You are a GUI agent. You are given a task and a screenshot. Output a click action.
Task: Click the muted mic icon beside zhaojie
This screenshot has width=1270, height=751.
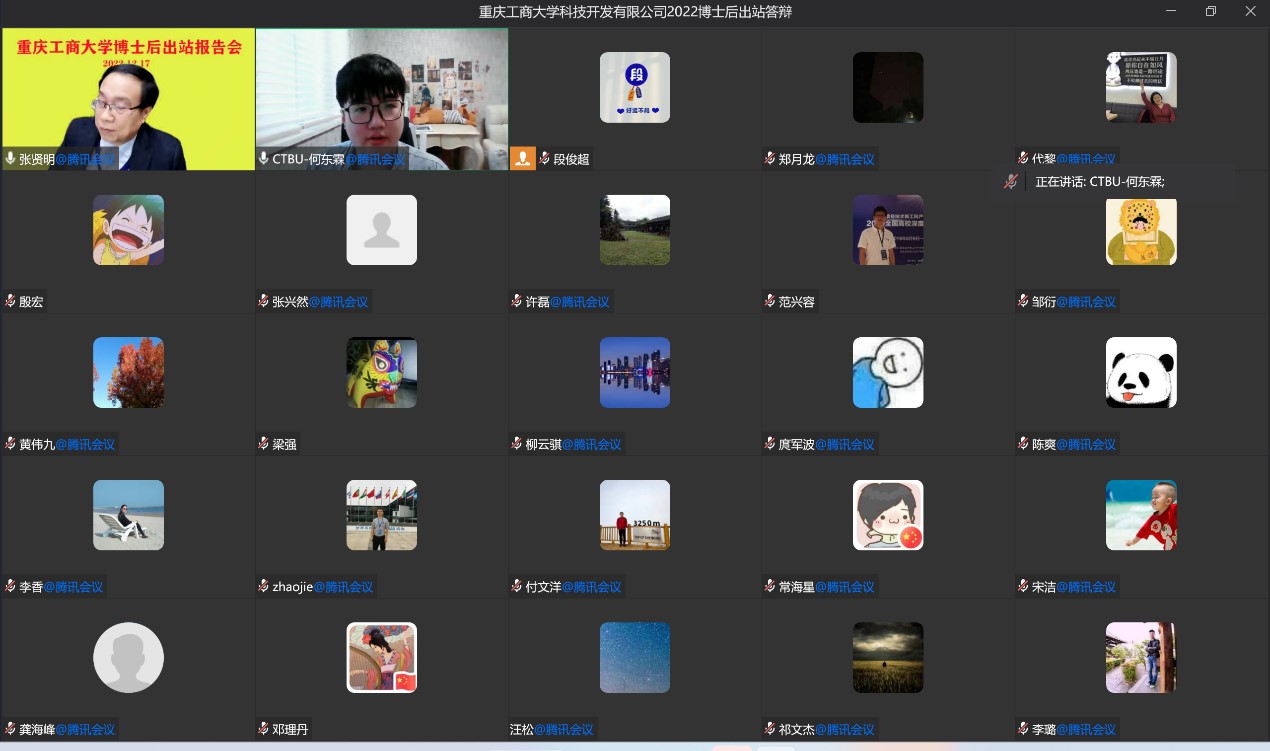(264, 587)
